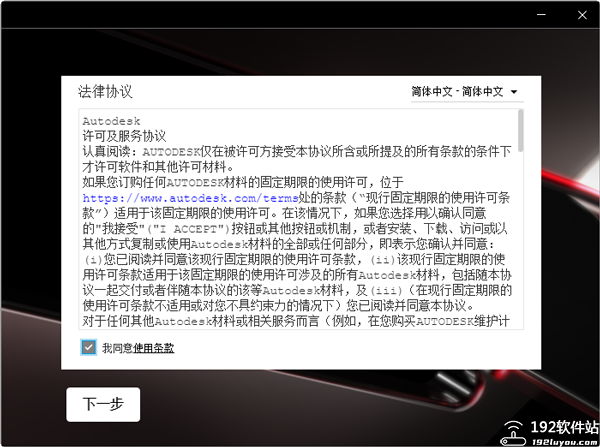Viewport: 600px width, 447px height.
Task: Click the Autodesk line in the agreement
Action: click(x=111, y=121)
